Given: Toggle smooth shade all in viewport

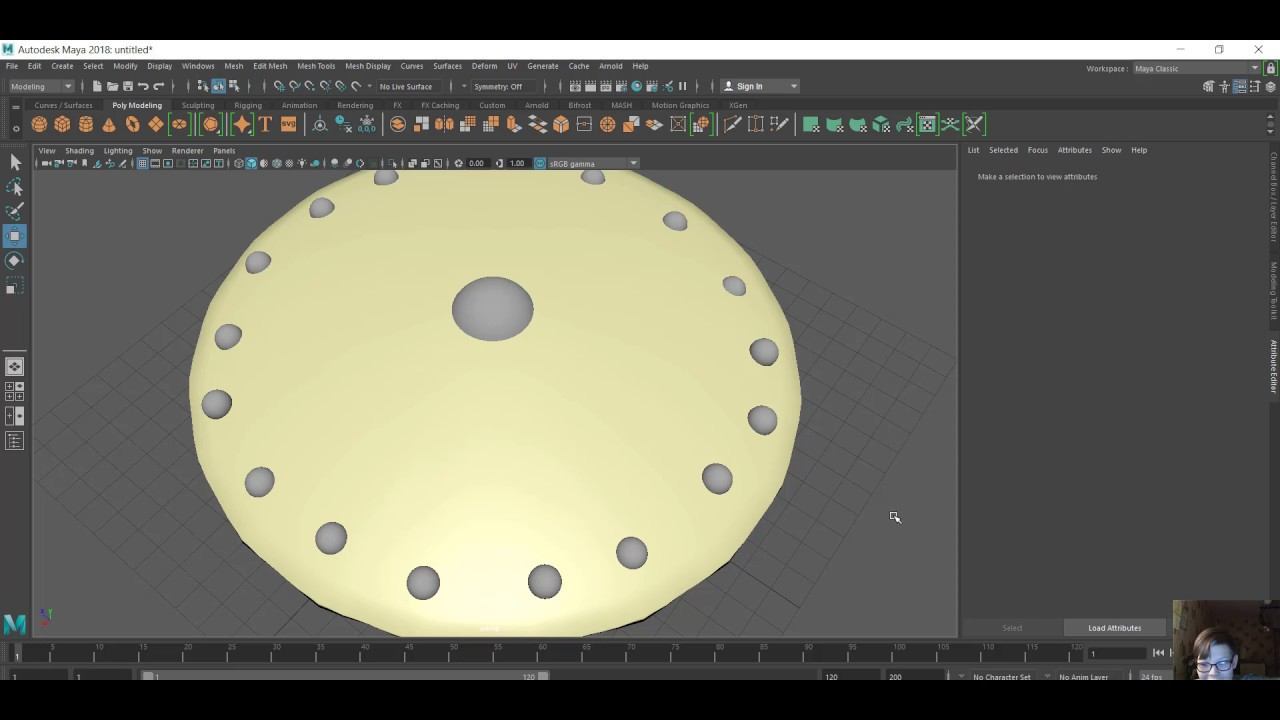Looking at the screenshot, I should tap(251, 163).
